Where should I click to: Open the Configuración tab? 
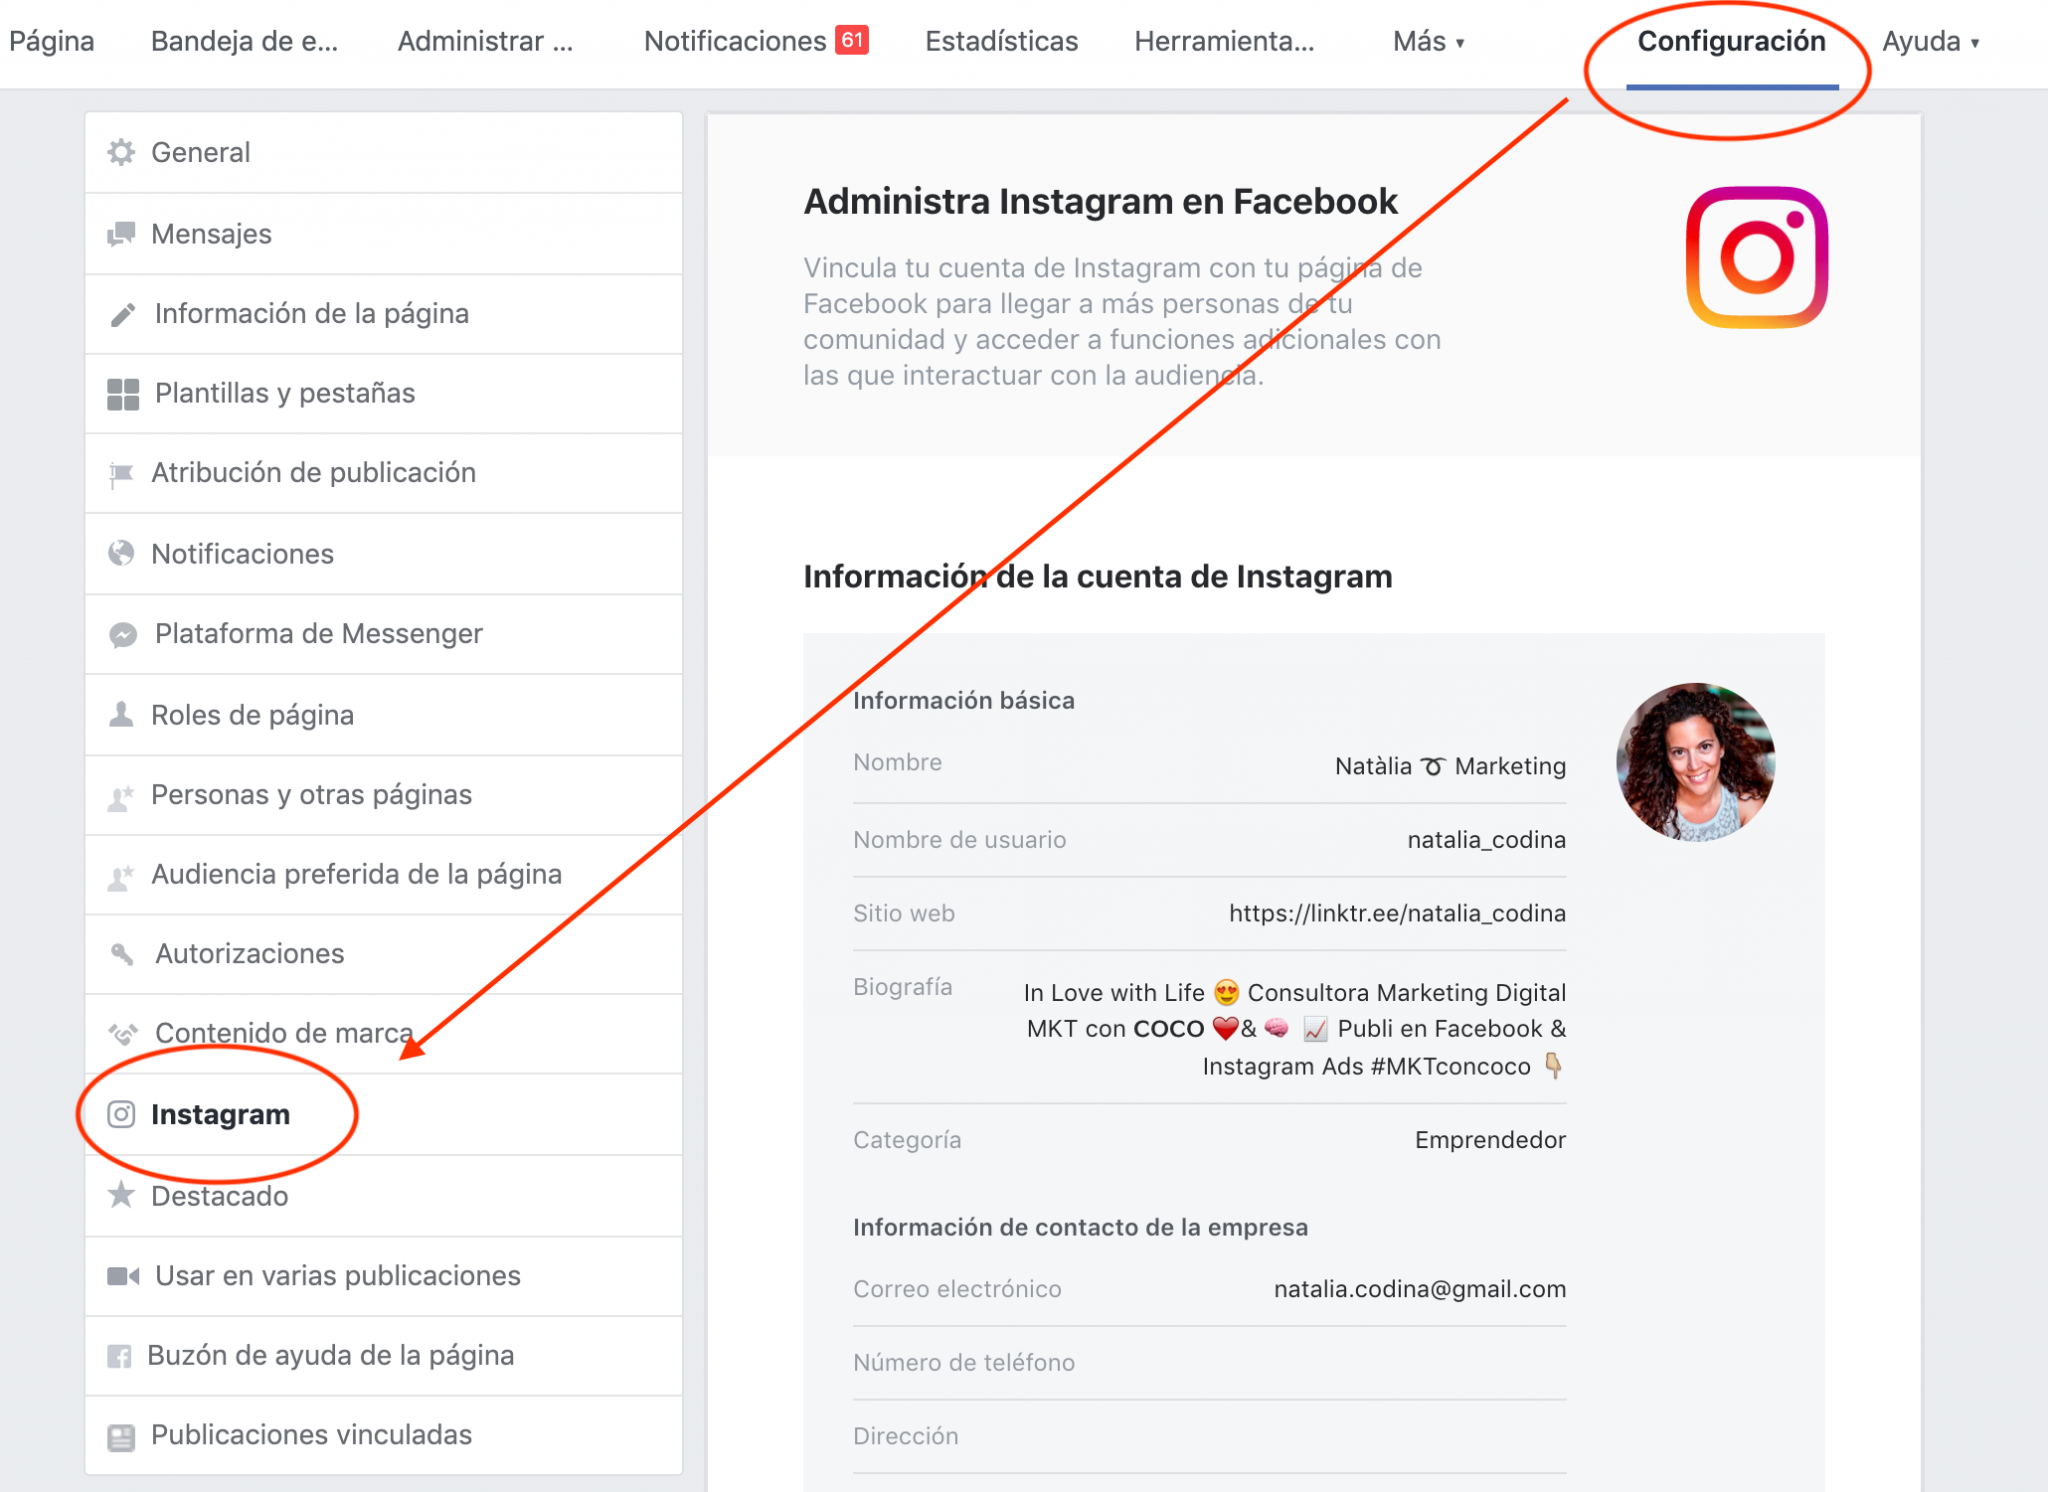[x=1731, y=42]
